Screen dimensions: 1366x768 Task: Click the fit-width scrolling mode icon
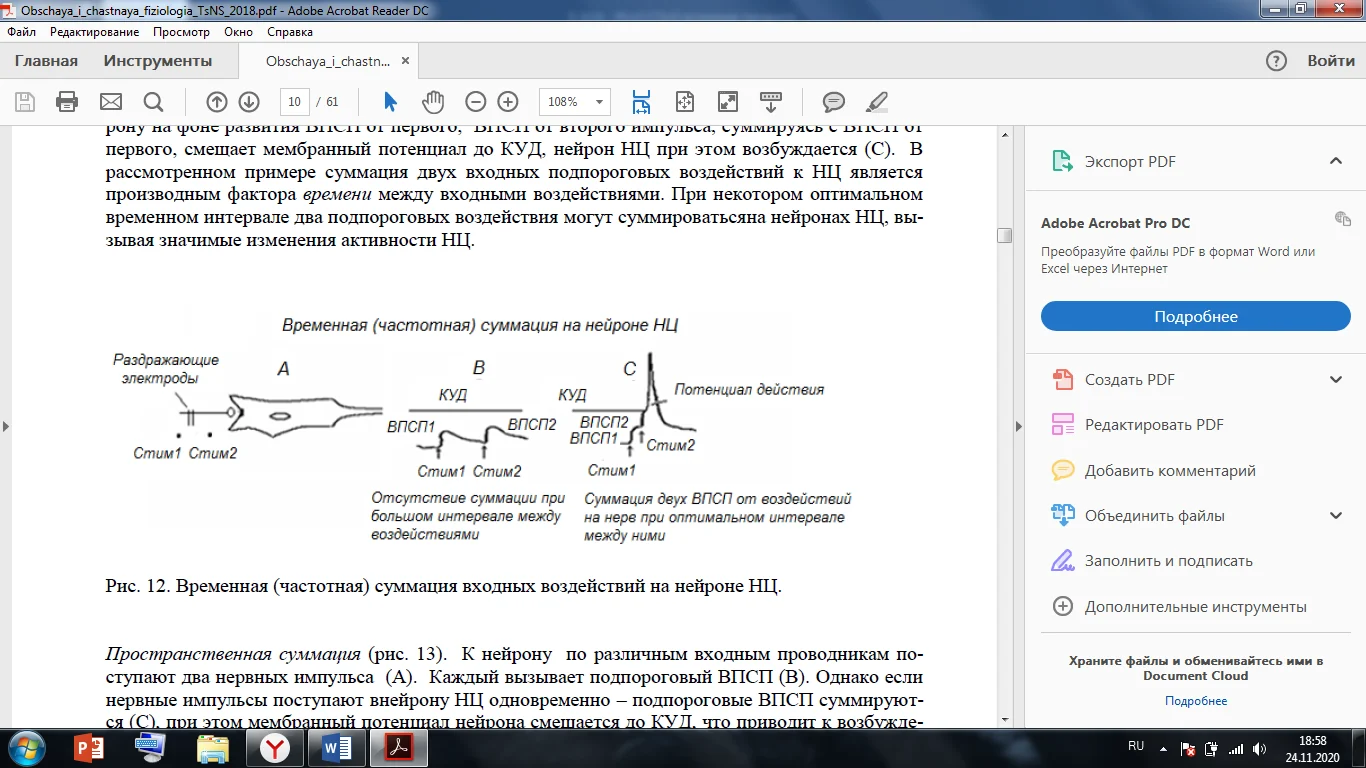pos(641,102)
